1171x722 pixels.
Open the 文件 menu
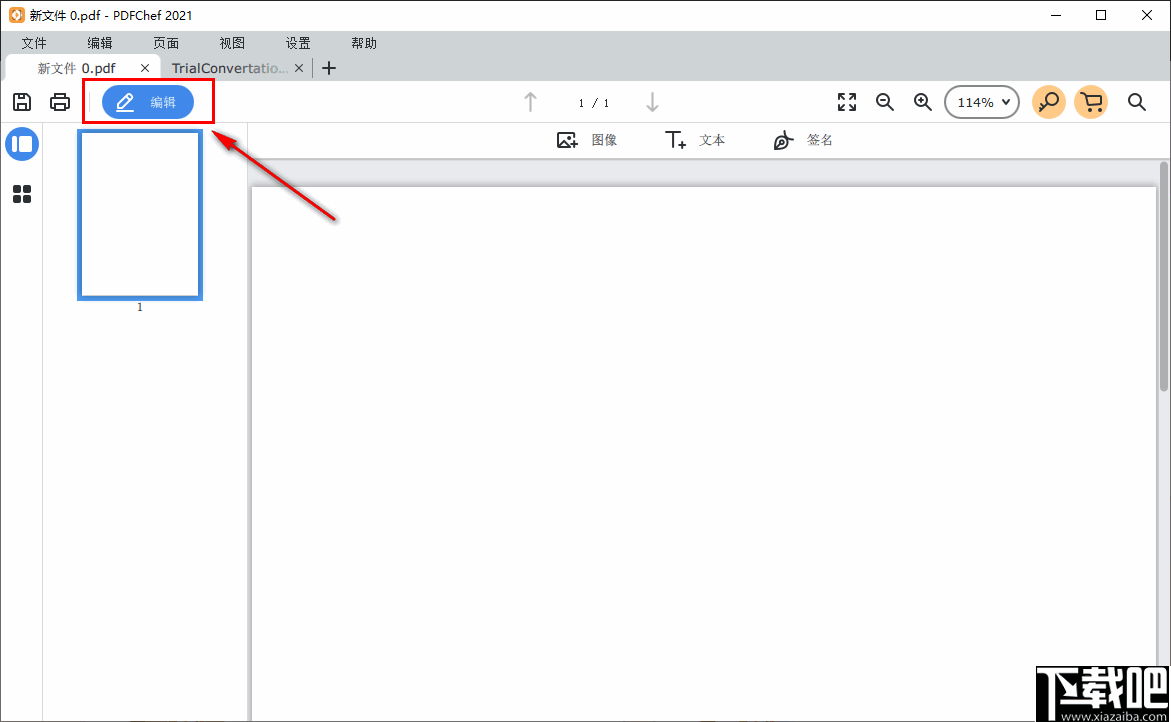coord(34,43)
